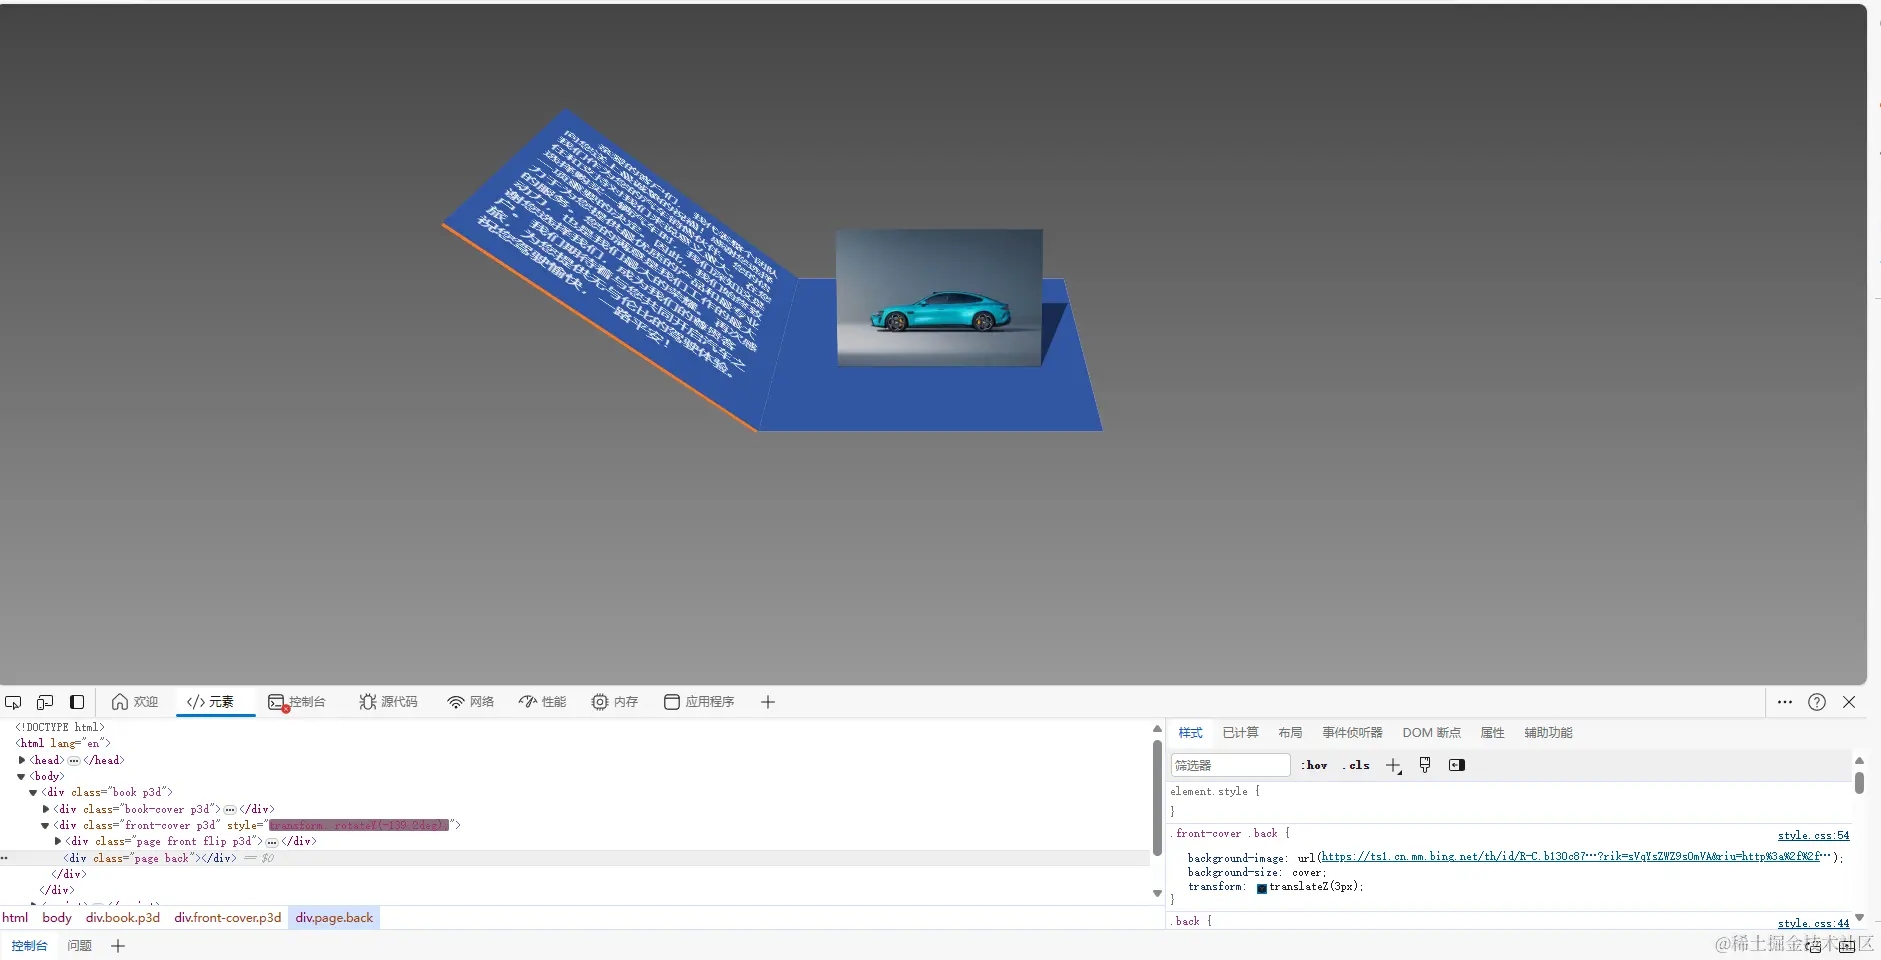Open the rendering emulation paintbrush icon
This screenshot has height=960, width=1881.
[1425, 765]
